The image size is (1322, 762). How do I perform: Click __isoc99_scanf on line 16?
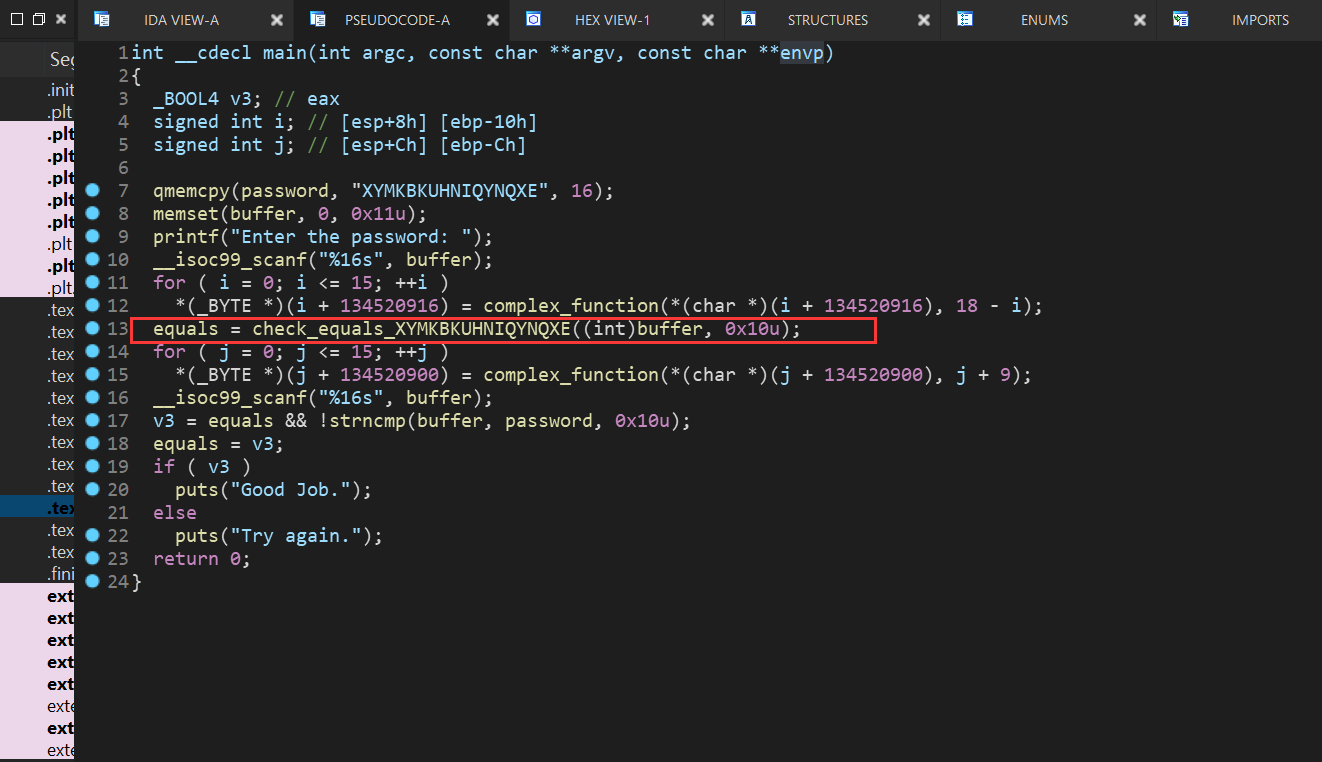click(230, 398)
